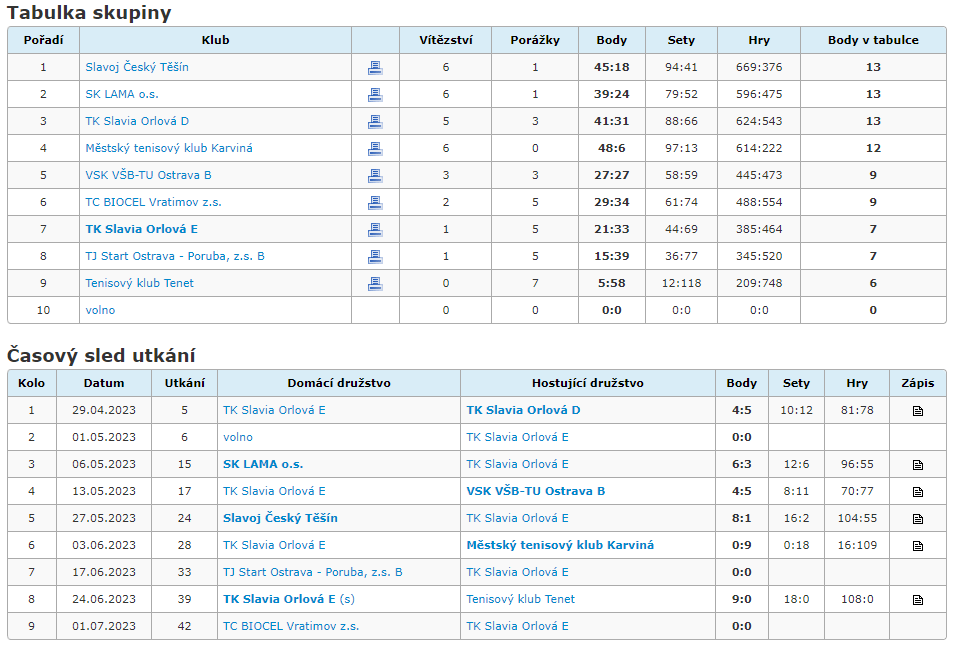954x651 pixels.
Task: Open Městský tenisový klub Karviná visiting team
Action: (560, 545)
